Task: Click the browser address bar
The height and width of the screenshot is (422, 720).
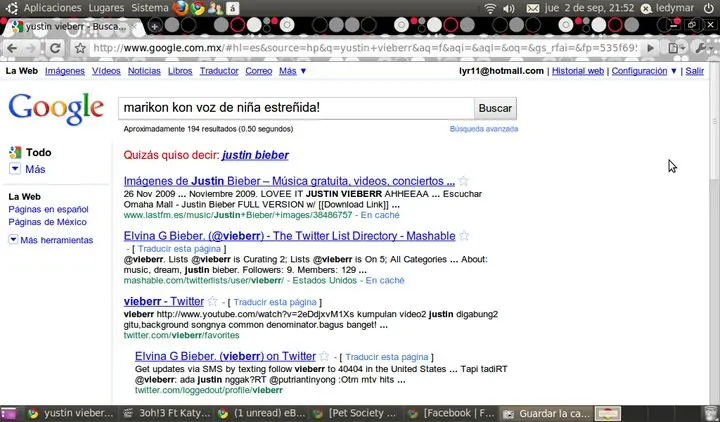Action: coord(365,48)
